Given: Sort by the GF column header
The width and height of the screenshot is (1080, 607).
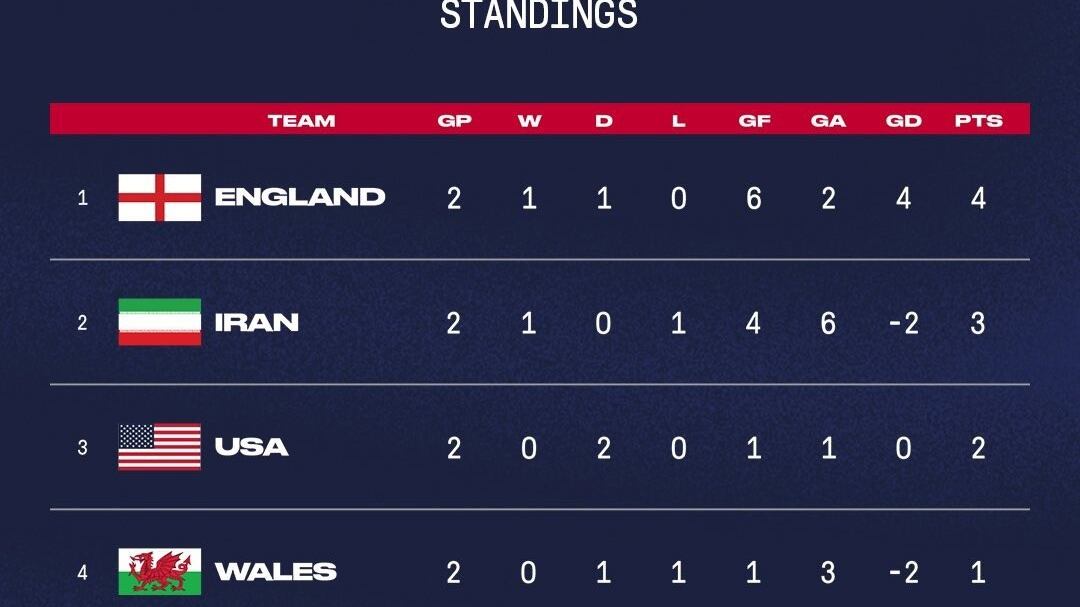Looking at the screenshot, I should tap(754, 121).
